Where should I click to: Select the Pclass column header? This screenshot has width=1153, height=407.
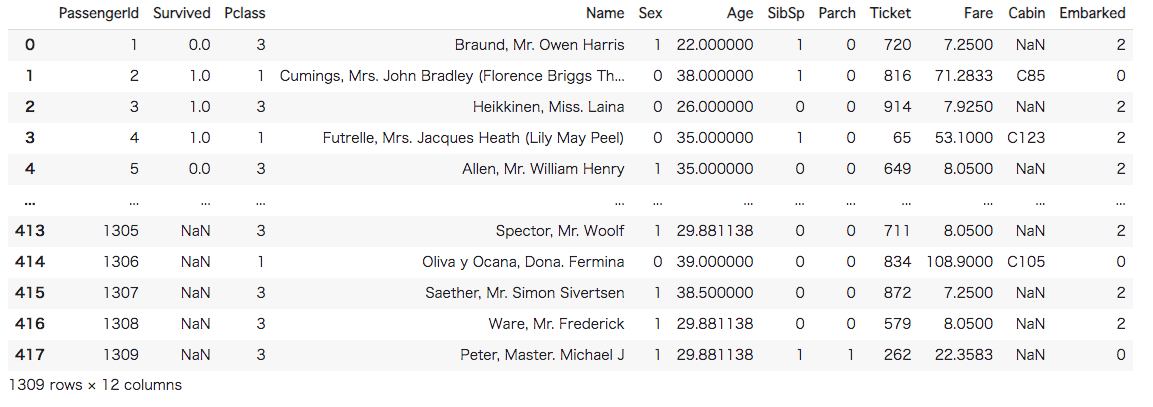(245, 13)
